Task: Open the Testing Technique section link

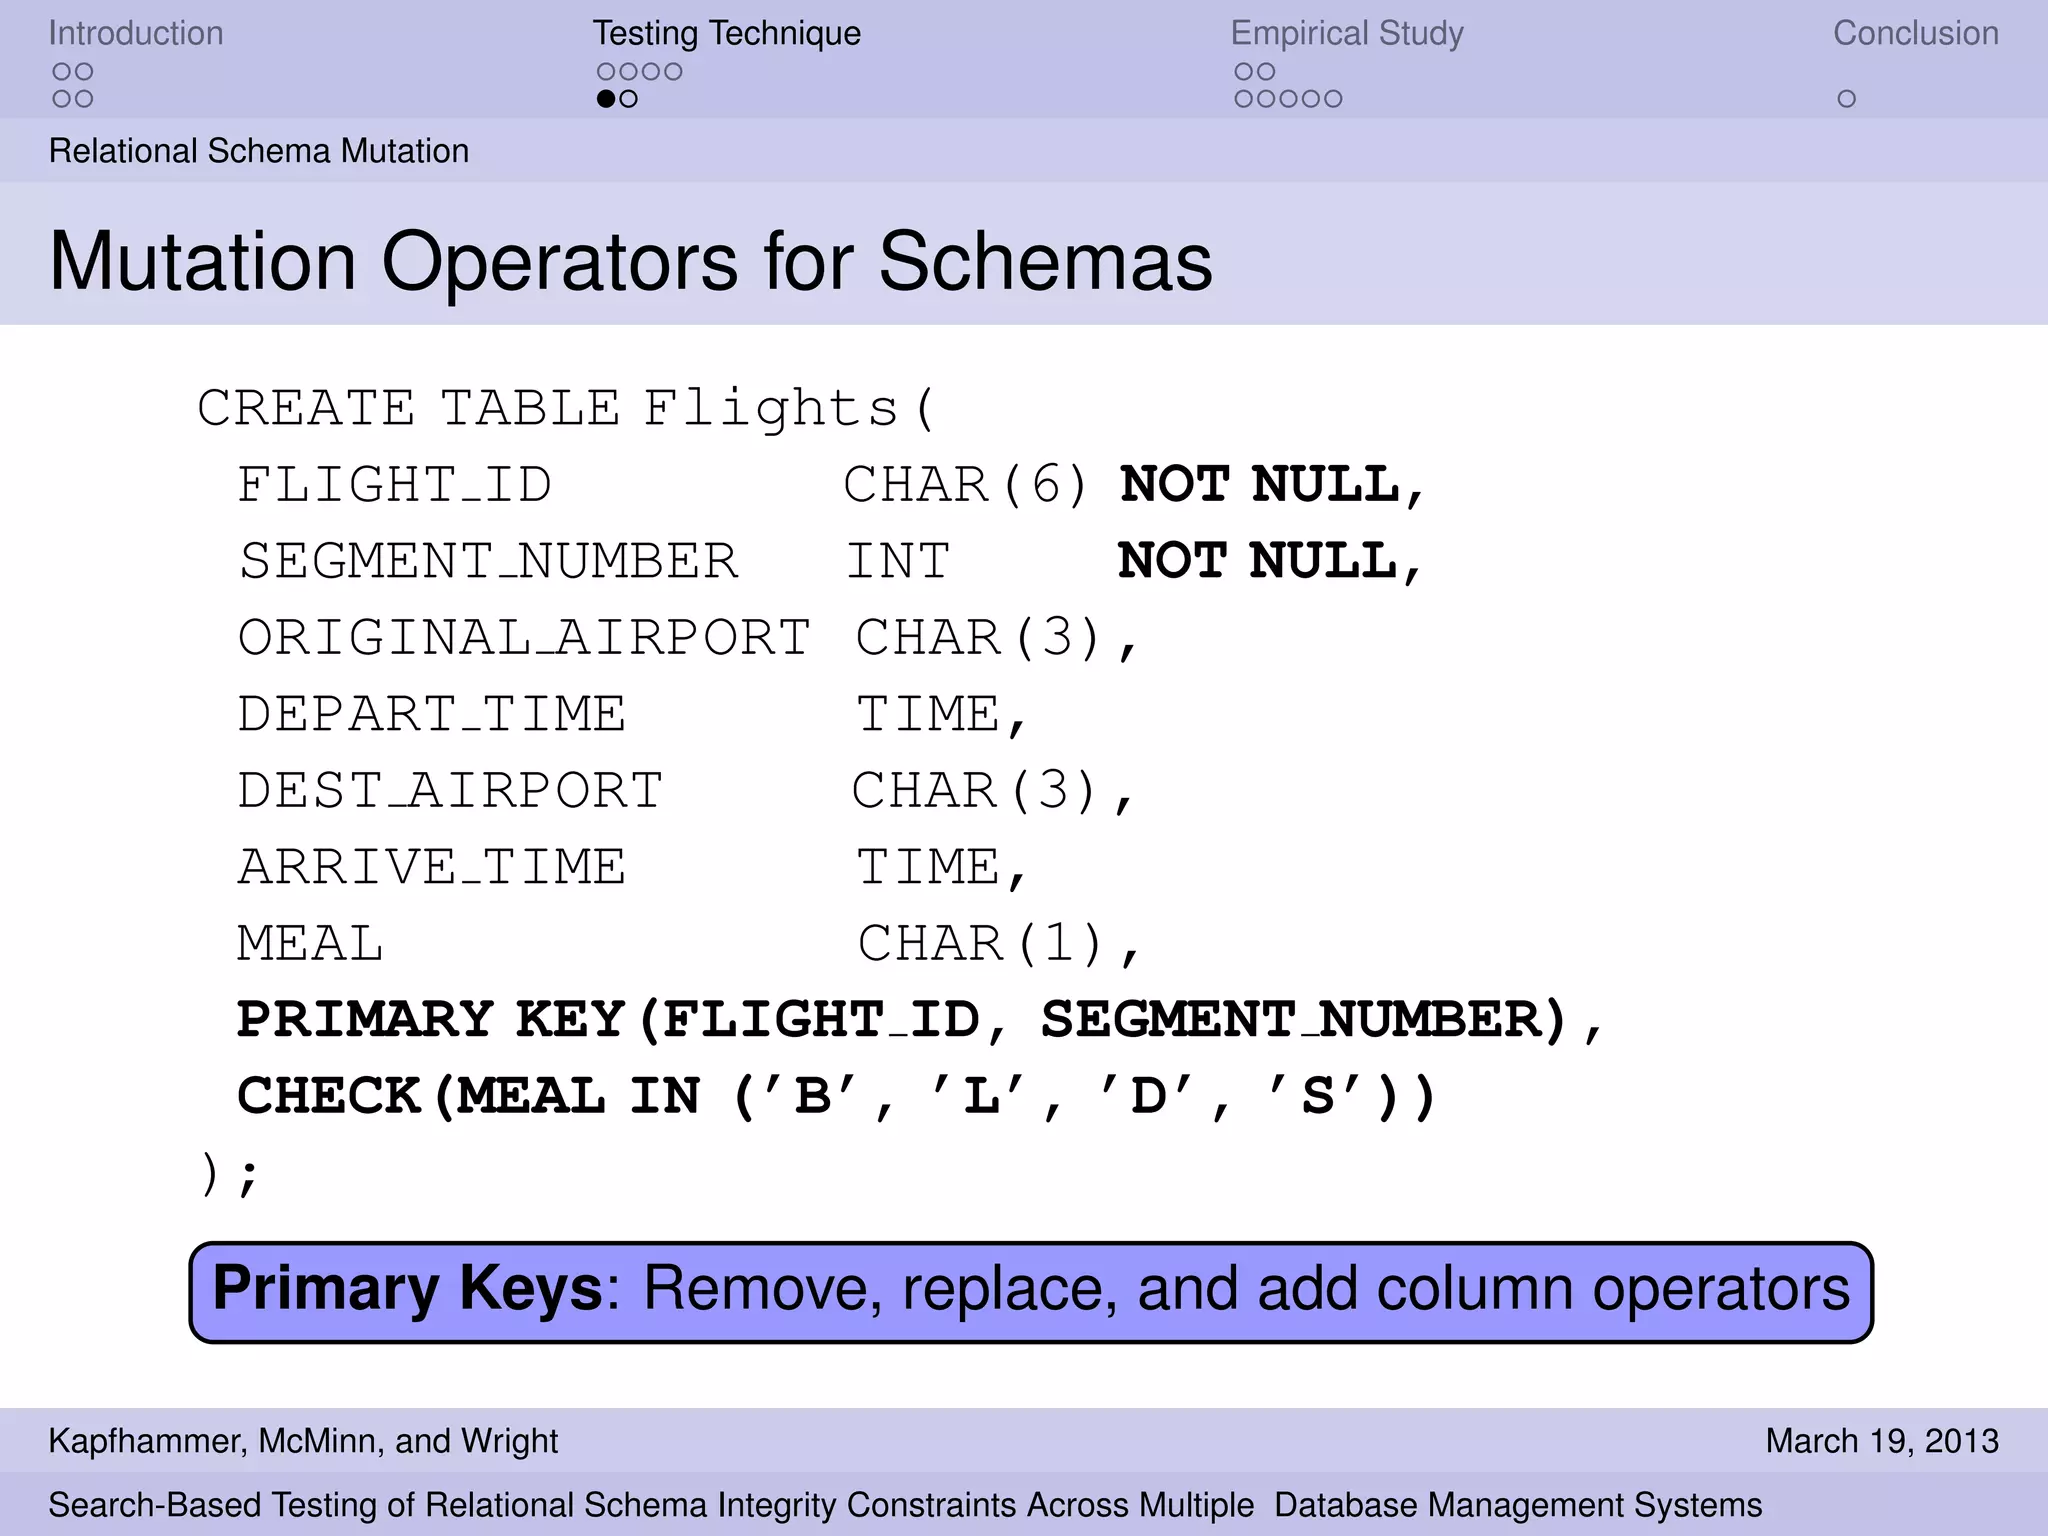Action: pyautogui.click(x=727, y=33)
